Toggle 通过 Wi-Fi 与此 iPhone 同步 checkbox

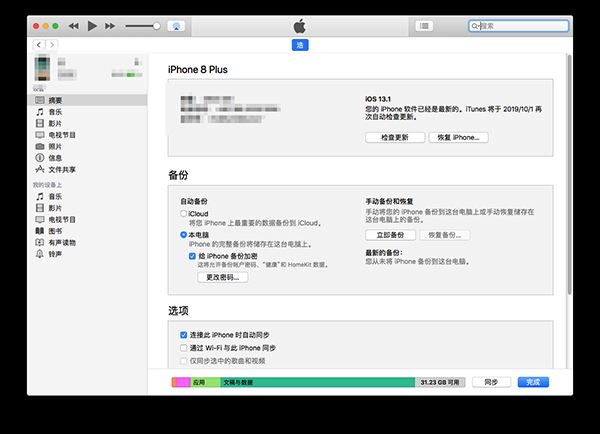tap(184, 348)
